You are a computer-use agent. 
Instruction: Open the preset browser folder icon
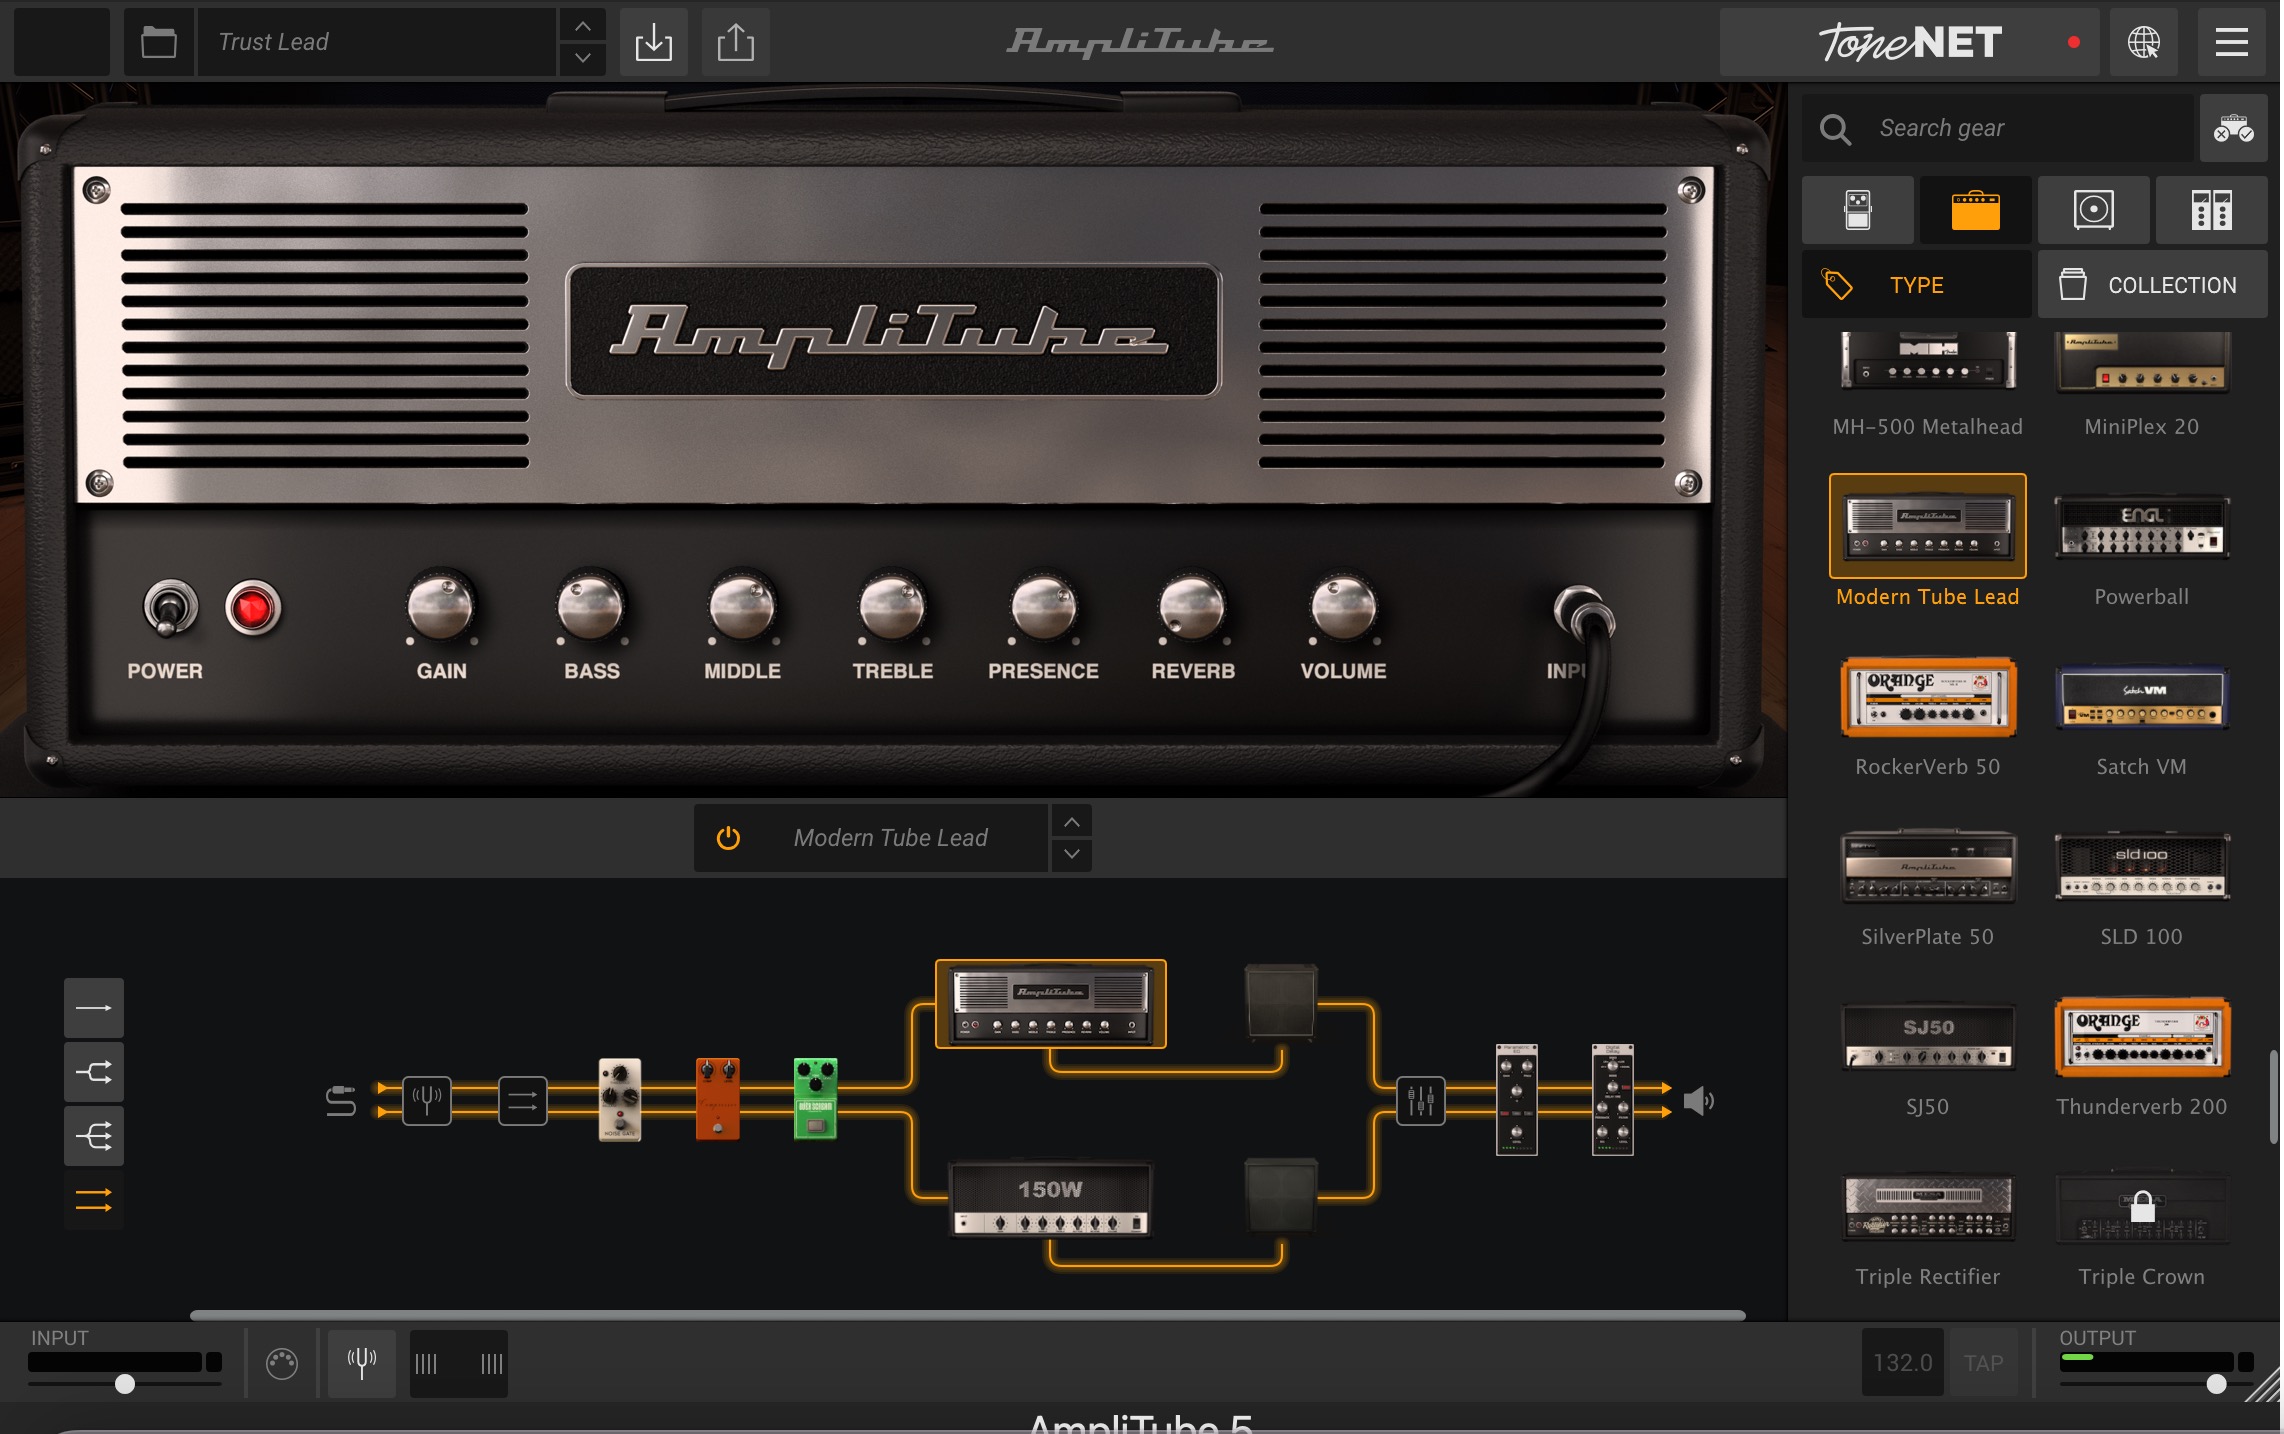[159, 42]
